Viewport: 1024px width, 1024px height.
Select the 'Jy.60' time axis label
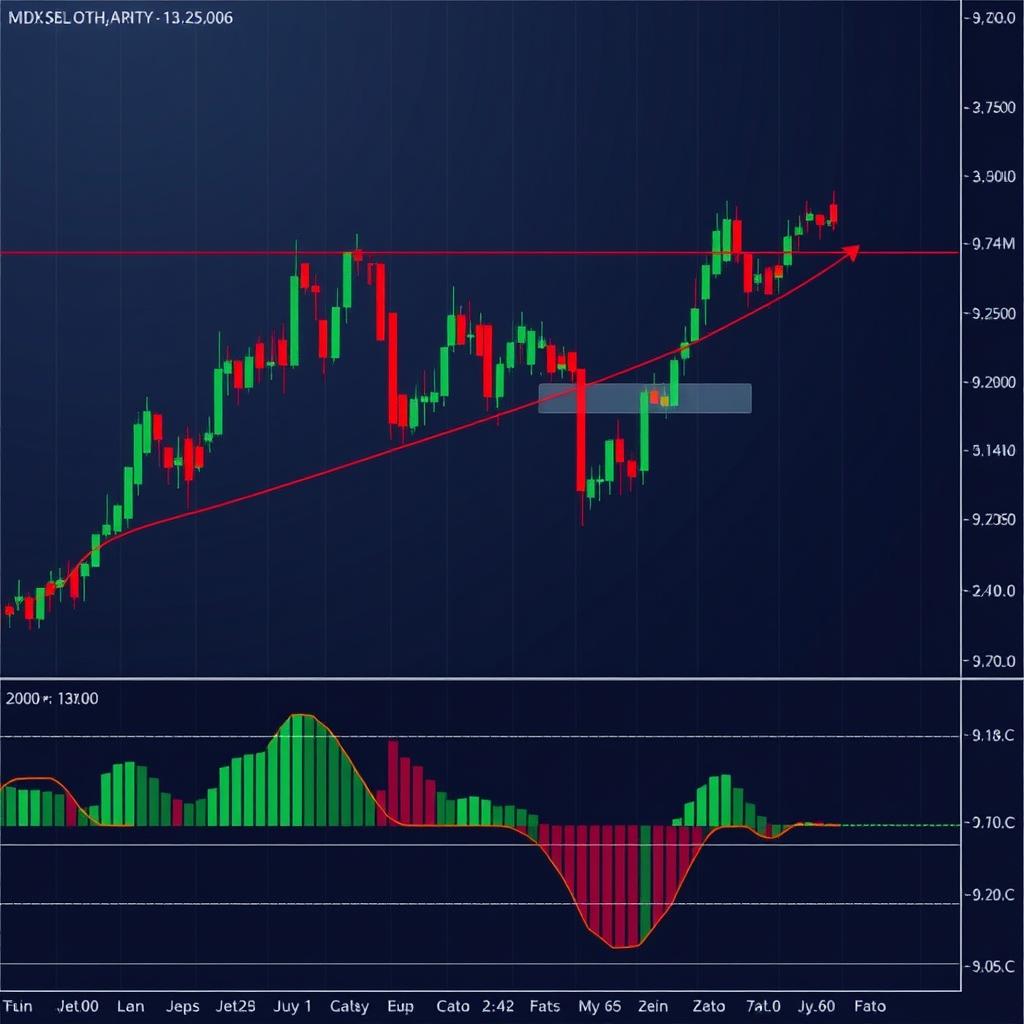[x=817, y=1006]
